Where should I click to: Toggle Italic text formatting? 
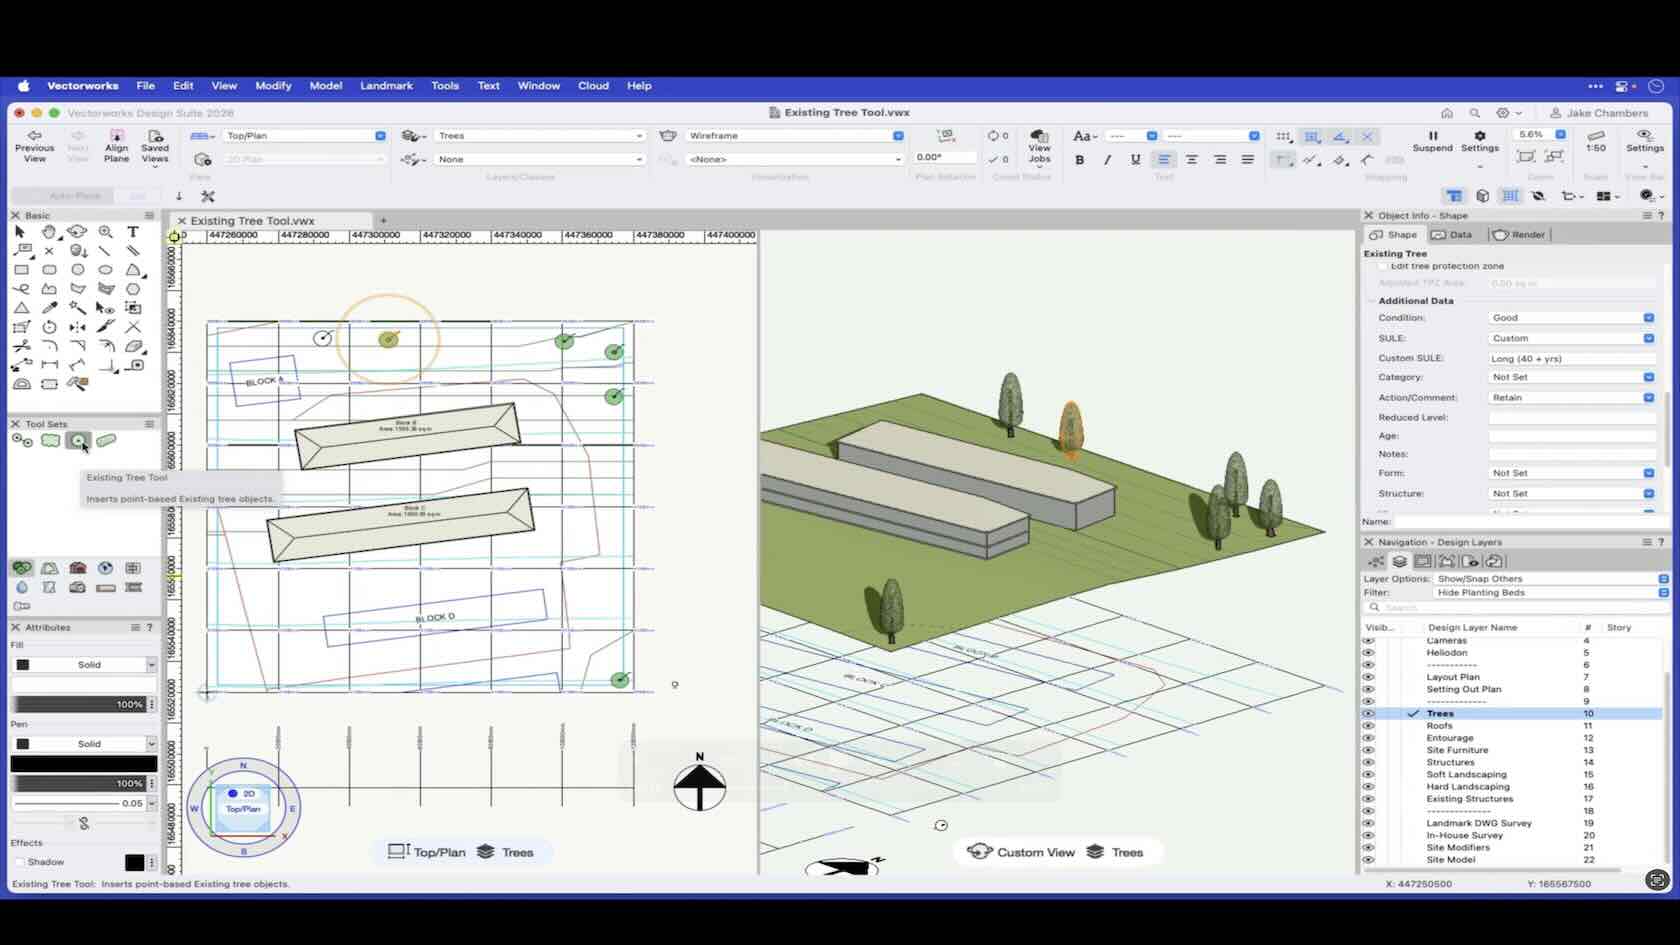[1107, 160]
